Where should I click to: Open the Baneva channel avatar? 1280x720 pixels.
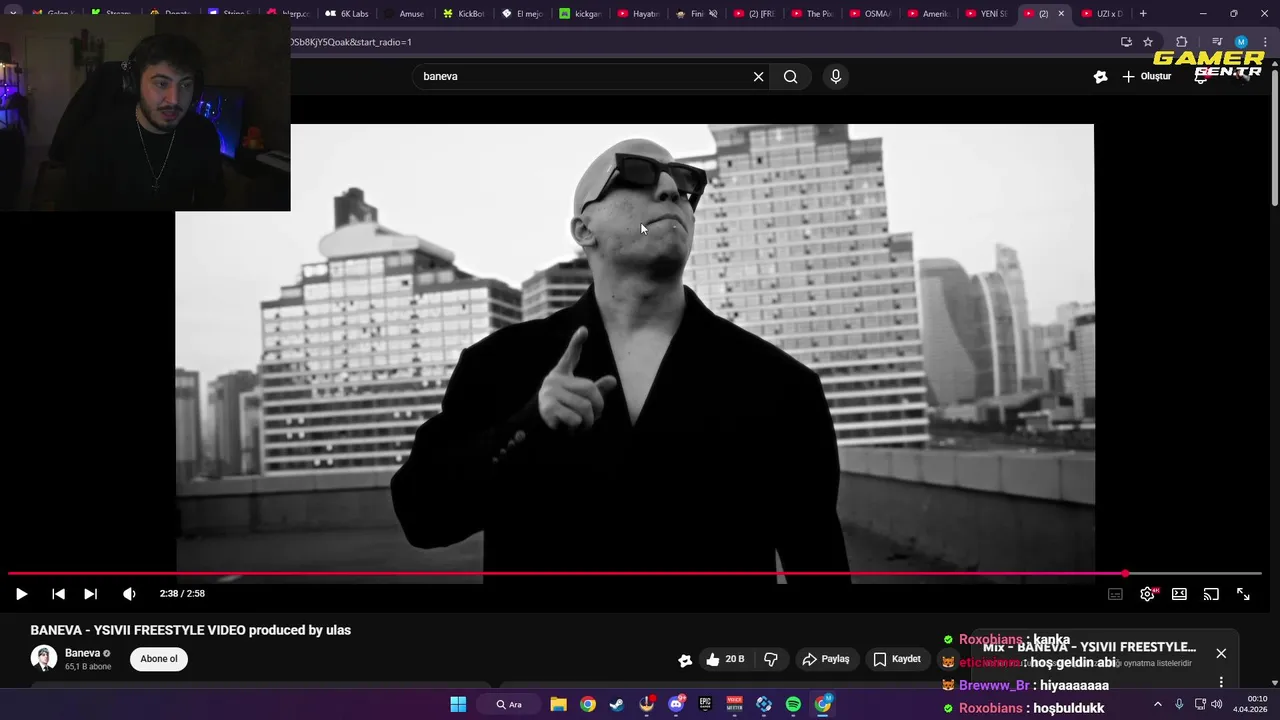pos(44,658)
